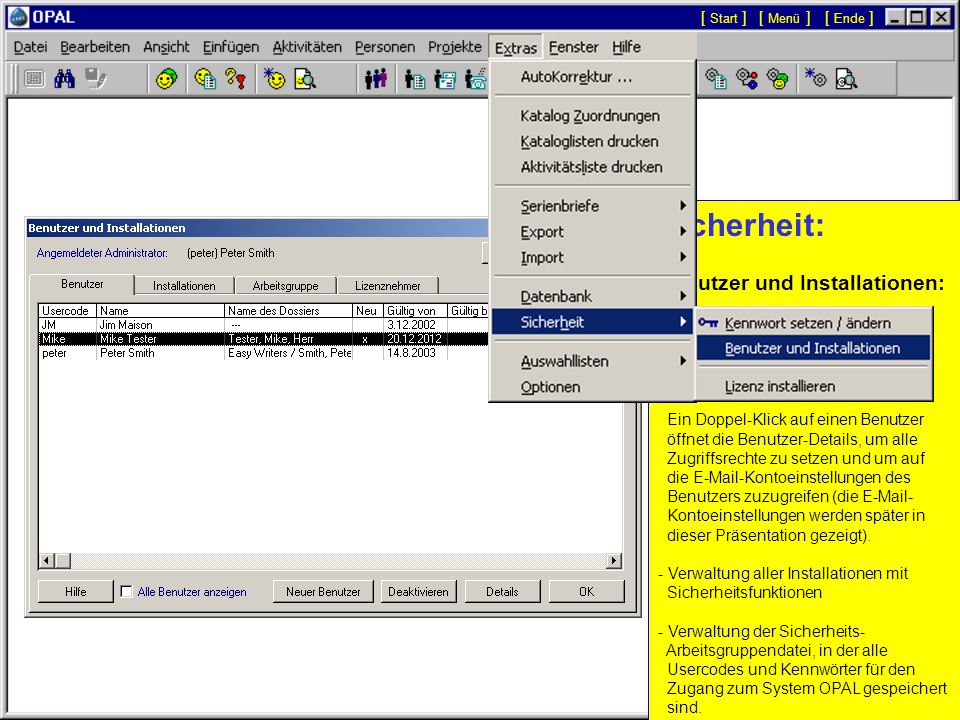Click the gear with red and blue nodes icon

pos(747,78)
